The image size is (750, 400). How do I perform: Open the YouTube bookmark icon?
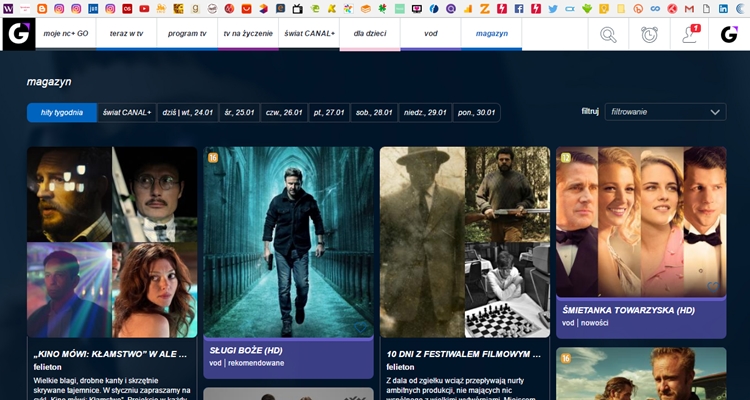click(x=144, y=8)
